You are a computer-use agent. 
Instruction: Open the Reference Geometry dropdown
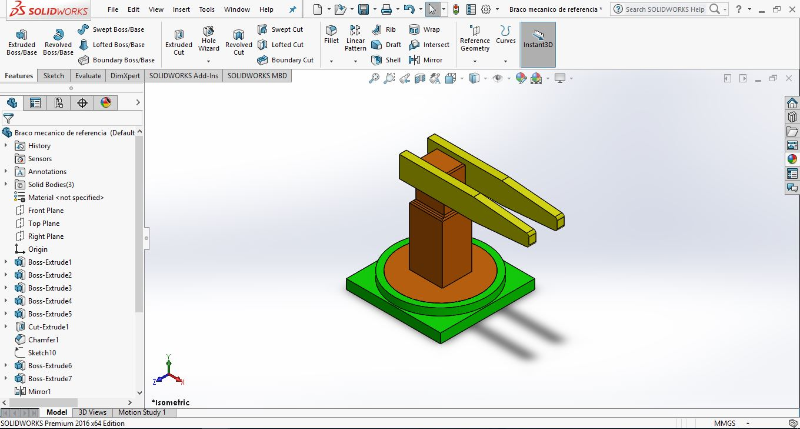point(474,61)
